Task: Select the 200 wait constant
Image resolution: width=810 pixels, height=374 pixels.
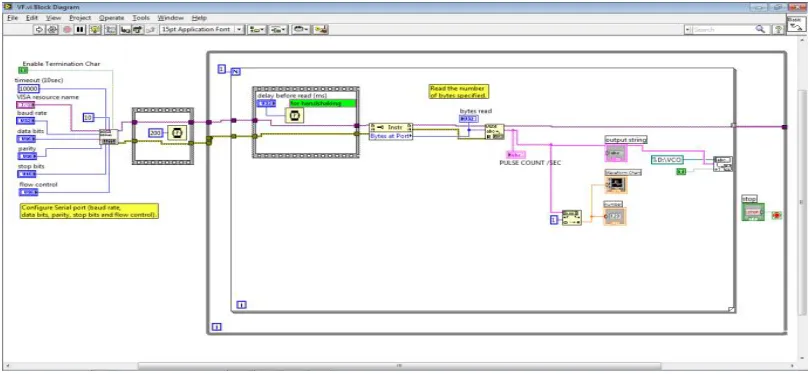Action: (x=155, y=133)
